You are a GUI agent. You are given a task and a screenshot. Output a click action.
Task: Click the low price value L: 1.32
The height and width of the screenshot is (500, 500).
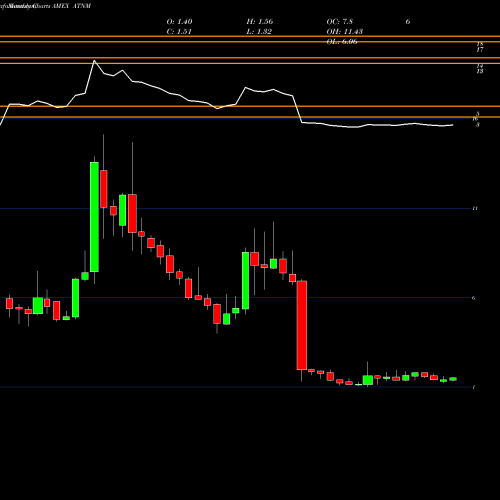259,32
